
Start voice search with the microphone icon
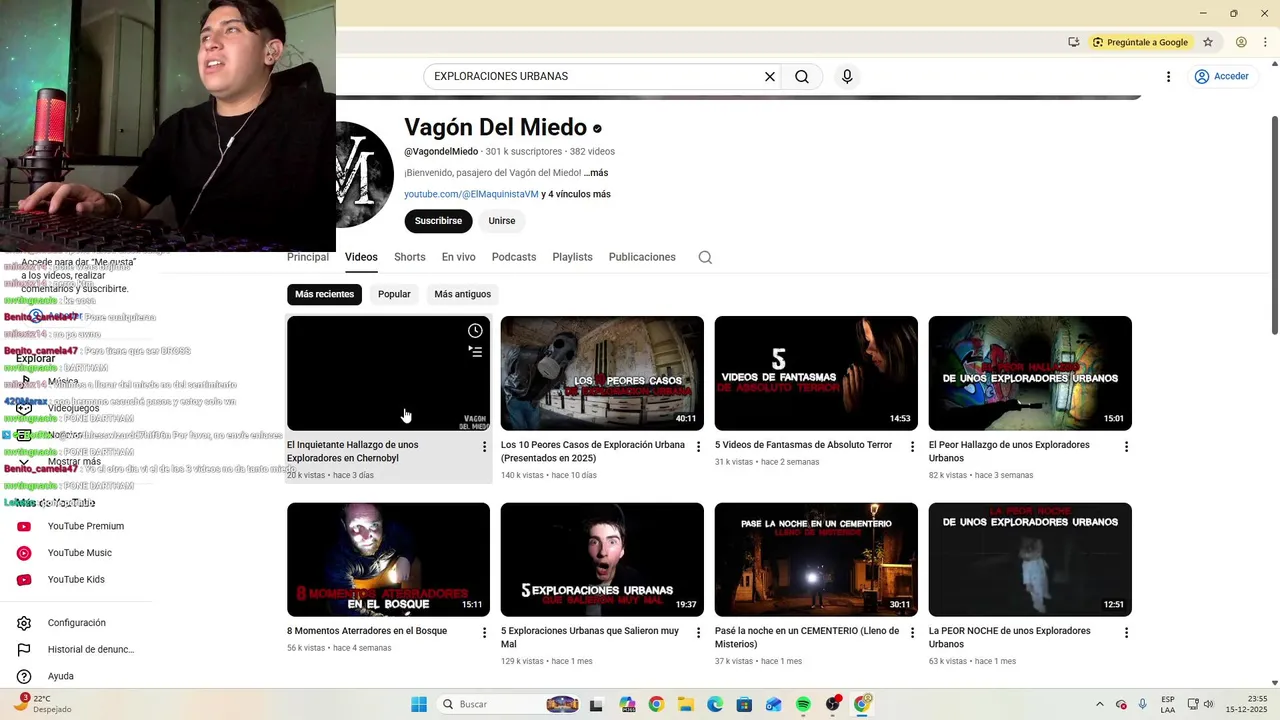tap(847, 77)
